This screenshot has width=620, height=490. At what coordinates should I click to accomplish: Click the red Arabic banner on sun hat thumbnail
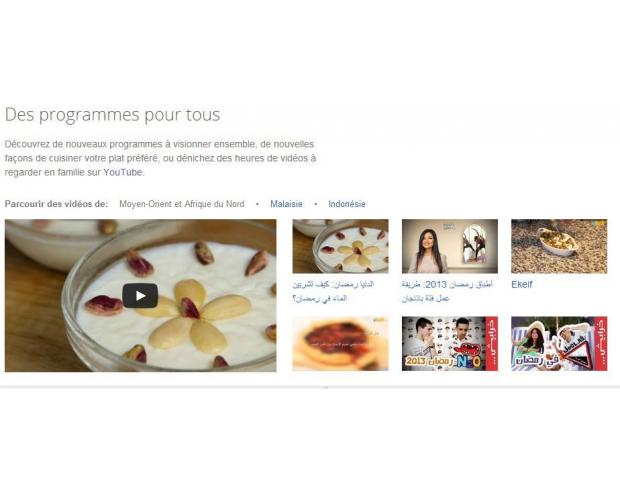(601, 343)
